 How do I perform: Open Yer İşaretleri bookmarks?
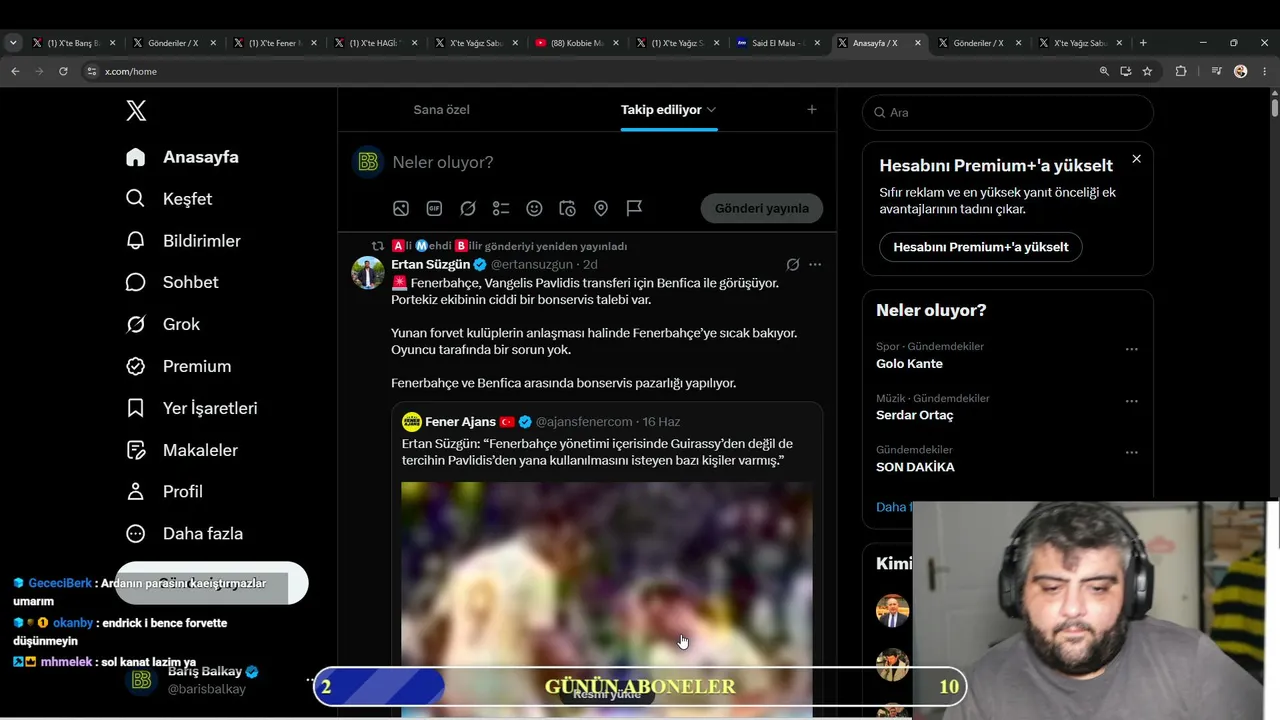(x=192, y=408)
